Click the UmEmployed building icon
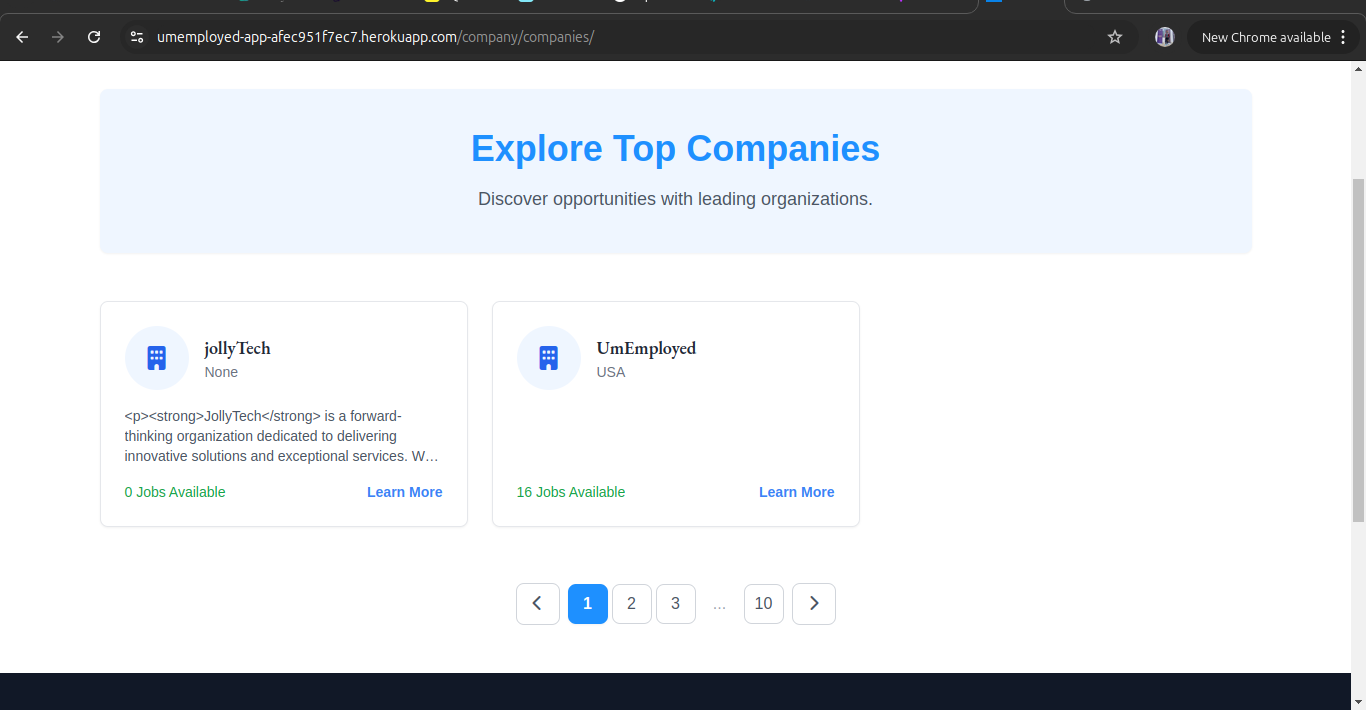1366x710 pixels. (x=548, y=358)
